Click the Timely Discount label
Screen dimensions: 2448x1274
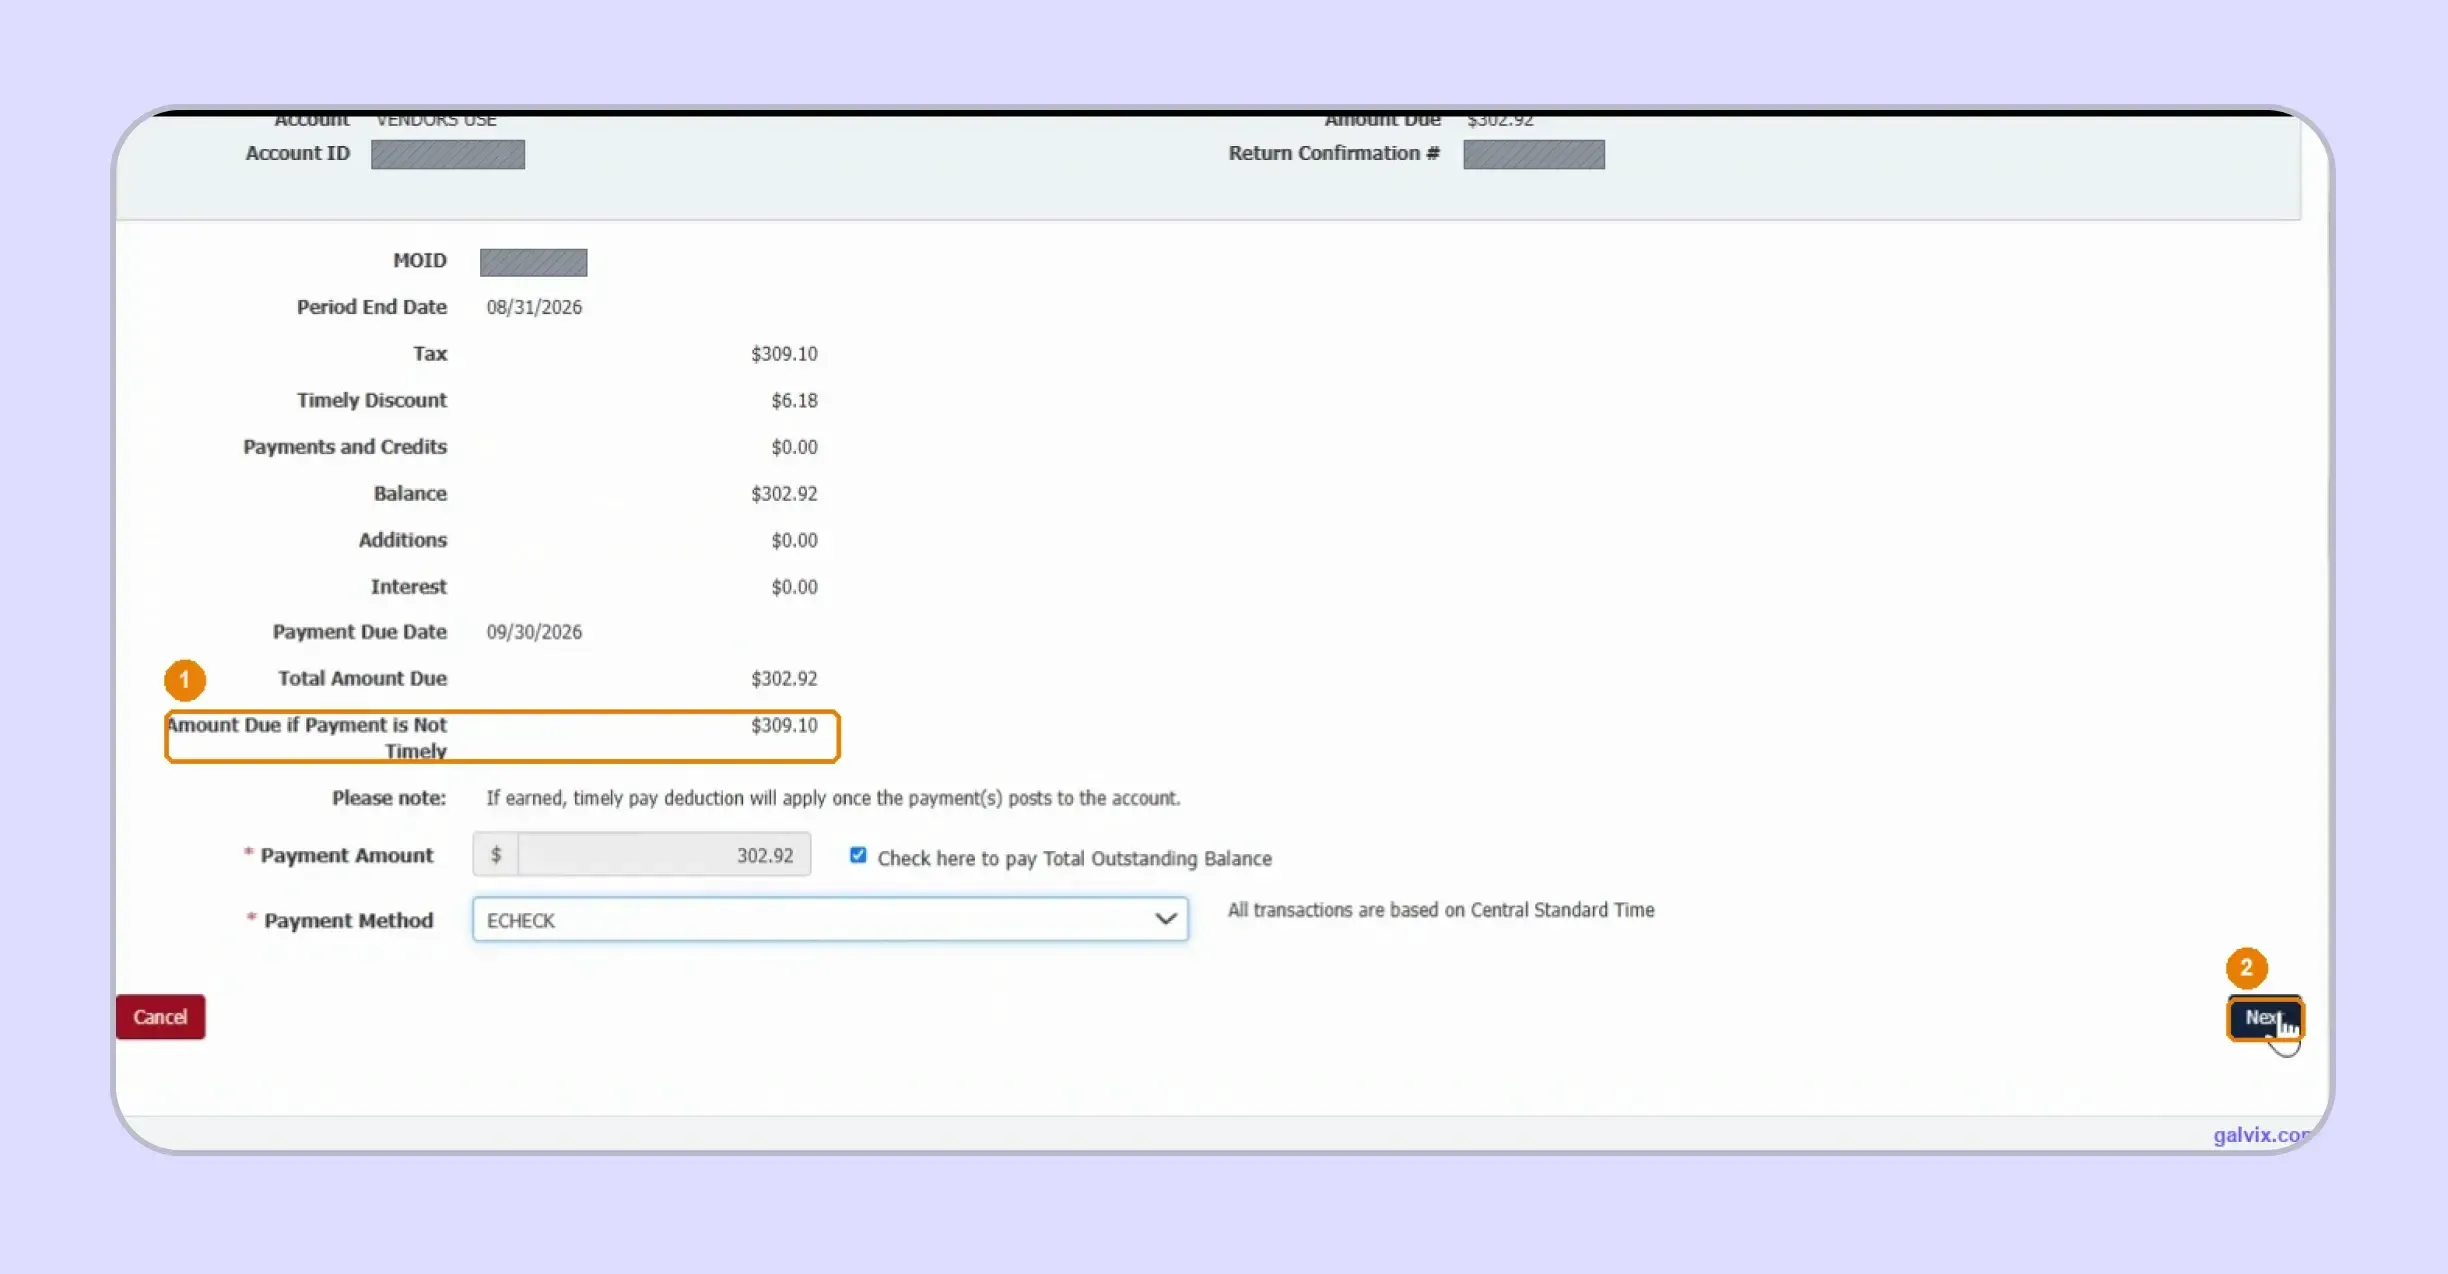click(372, 400)
